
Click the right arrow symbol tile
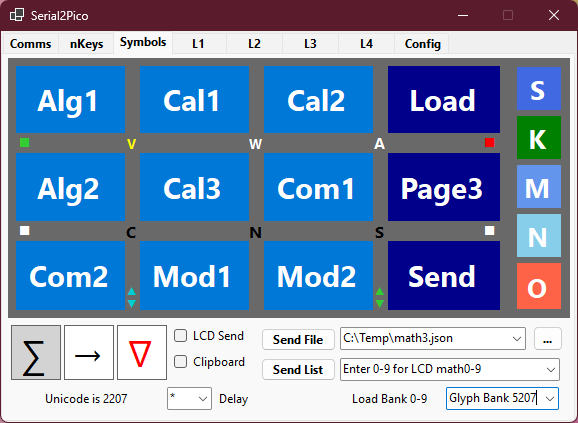coord(89,352)
